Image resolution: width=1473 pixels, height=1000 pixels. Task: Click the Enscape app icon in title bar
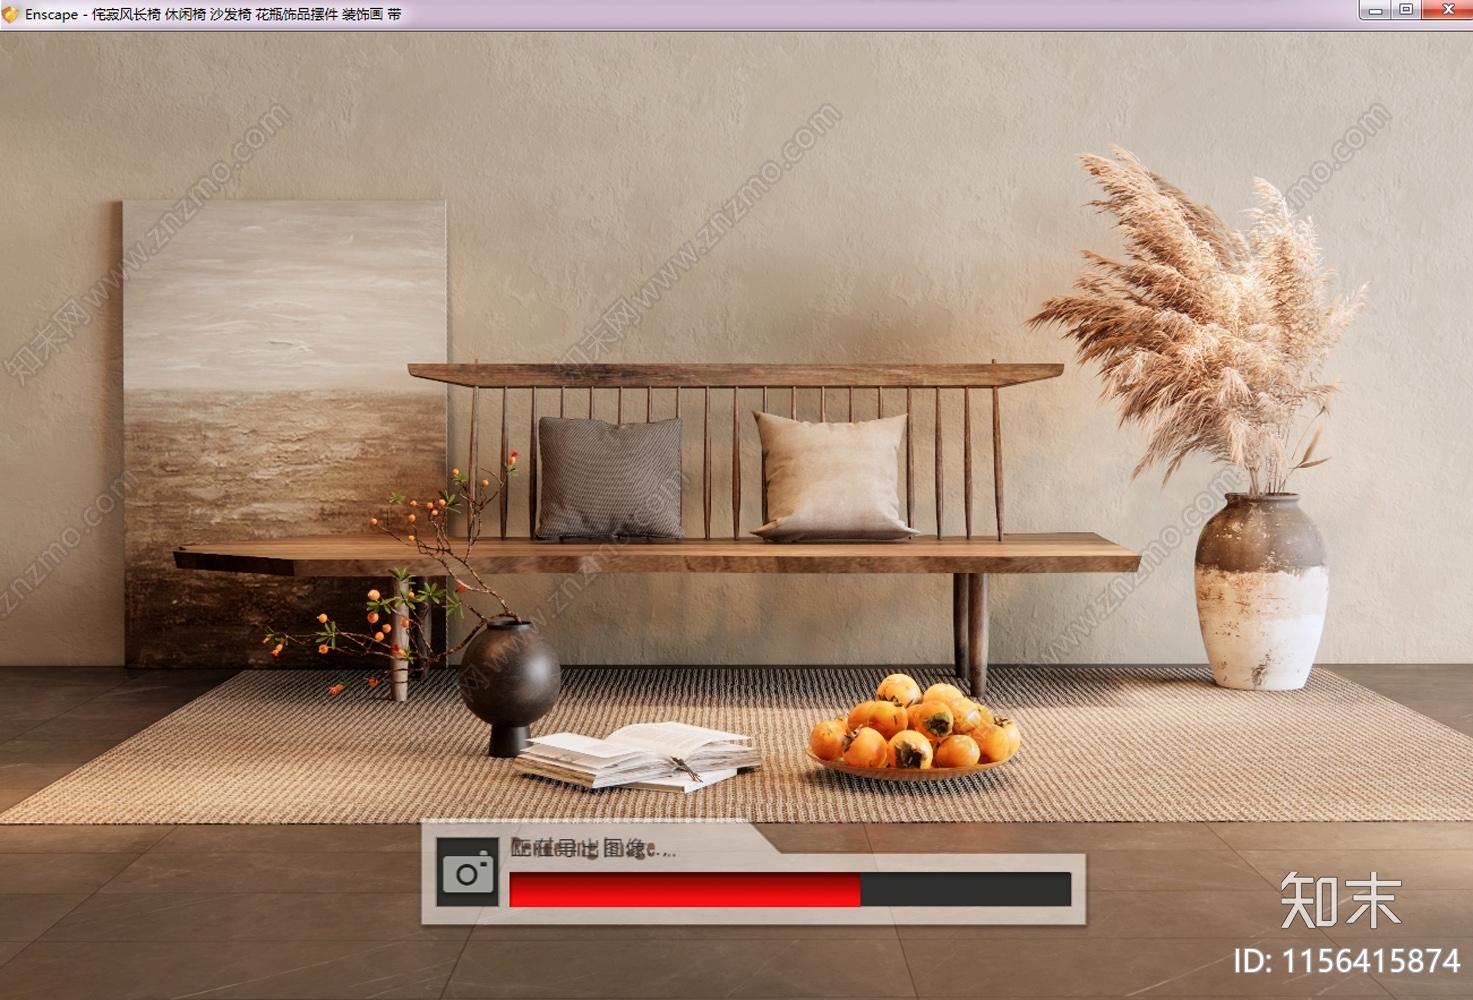coord(11,14)
